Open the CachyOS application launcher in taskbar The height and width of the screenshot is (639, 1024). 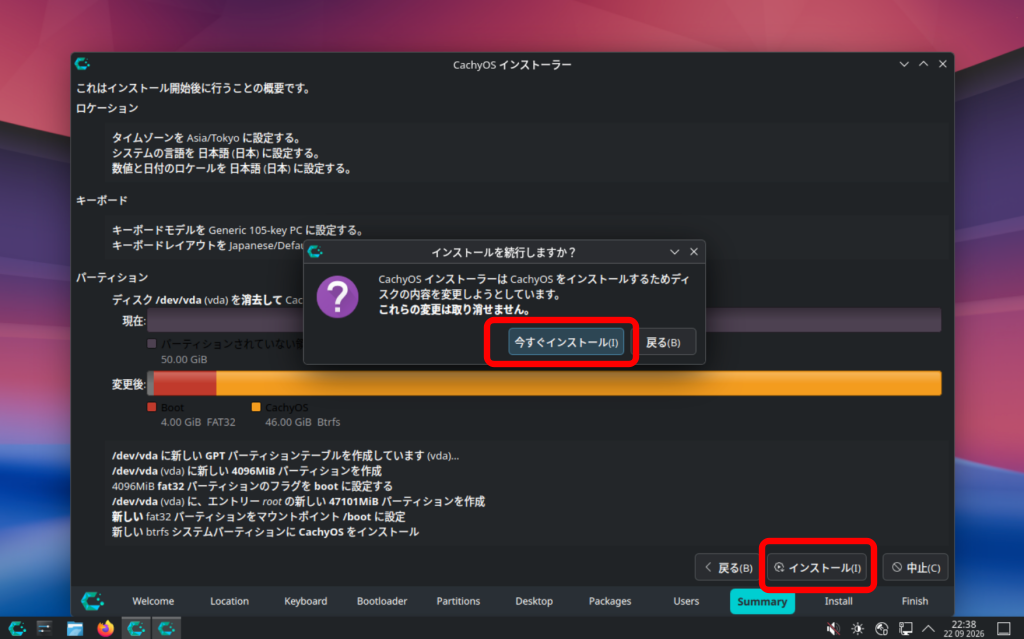click(17, 628)
